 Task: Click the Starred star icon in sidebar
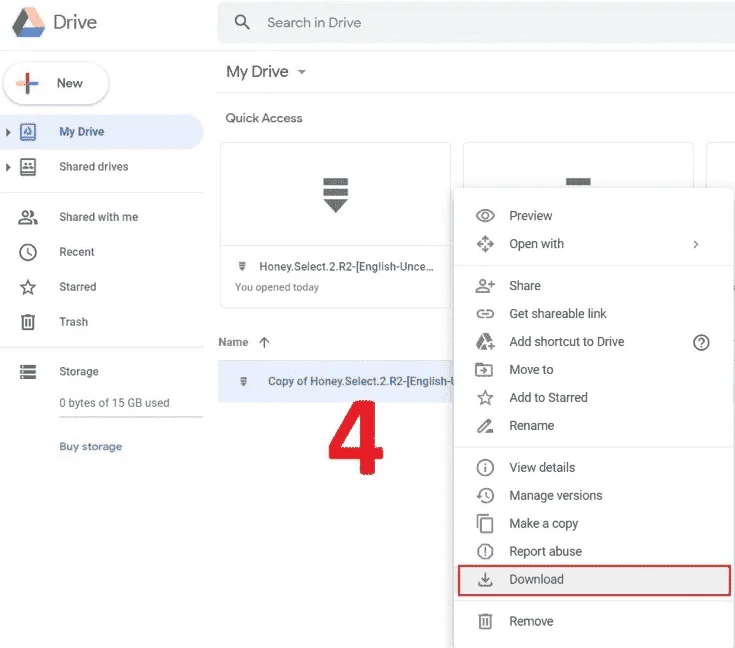tap(28, 287)
